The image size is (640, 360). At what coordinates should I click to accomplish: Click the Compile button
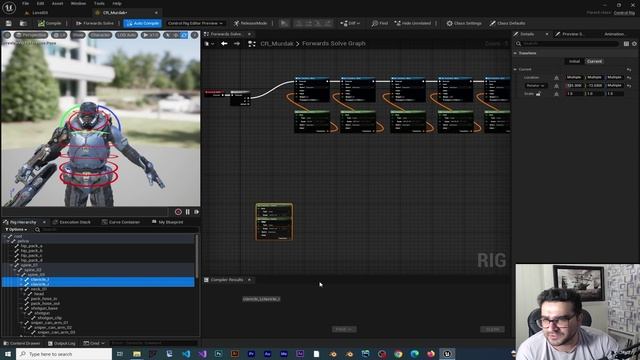pos(50,23)
